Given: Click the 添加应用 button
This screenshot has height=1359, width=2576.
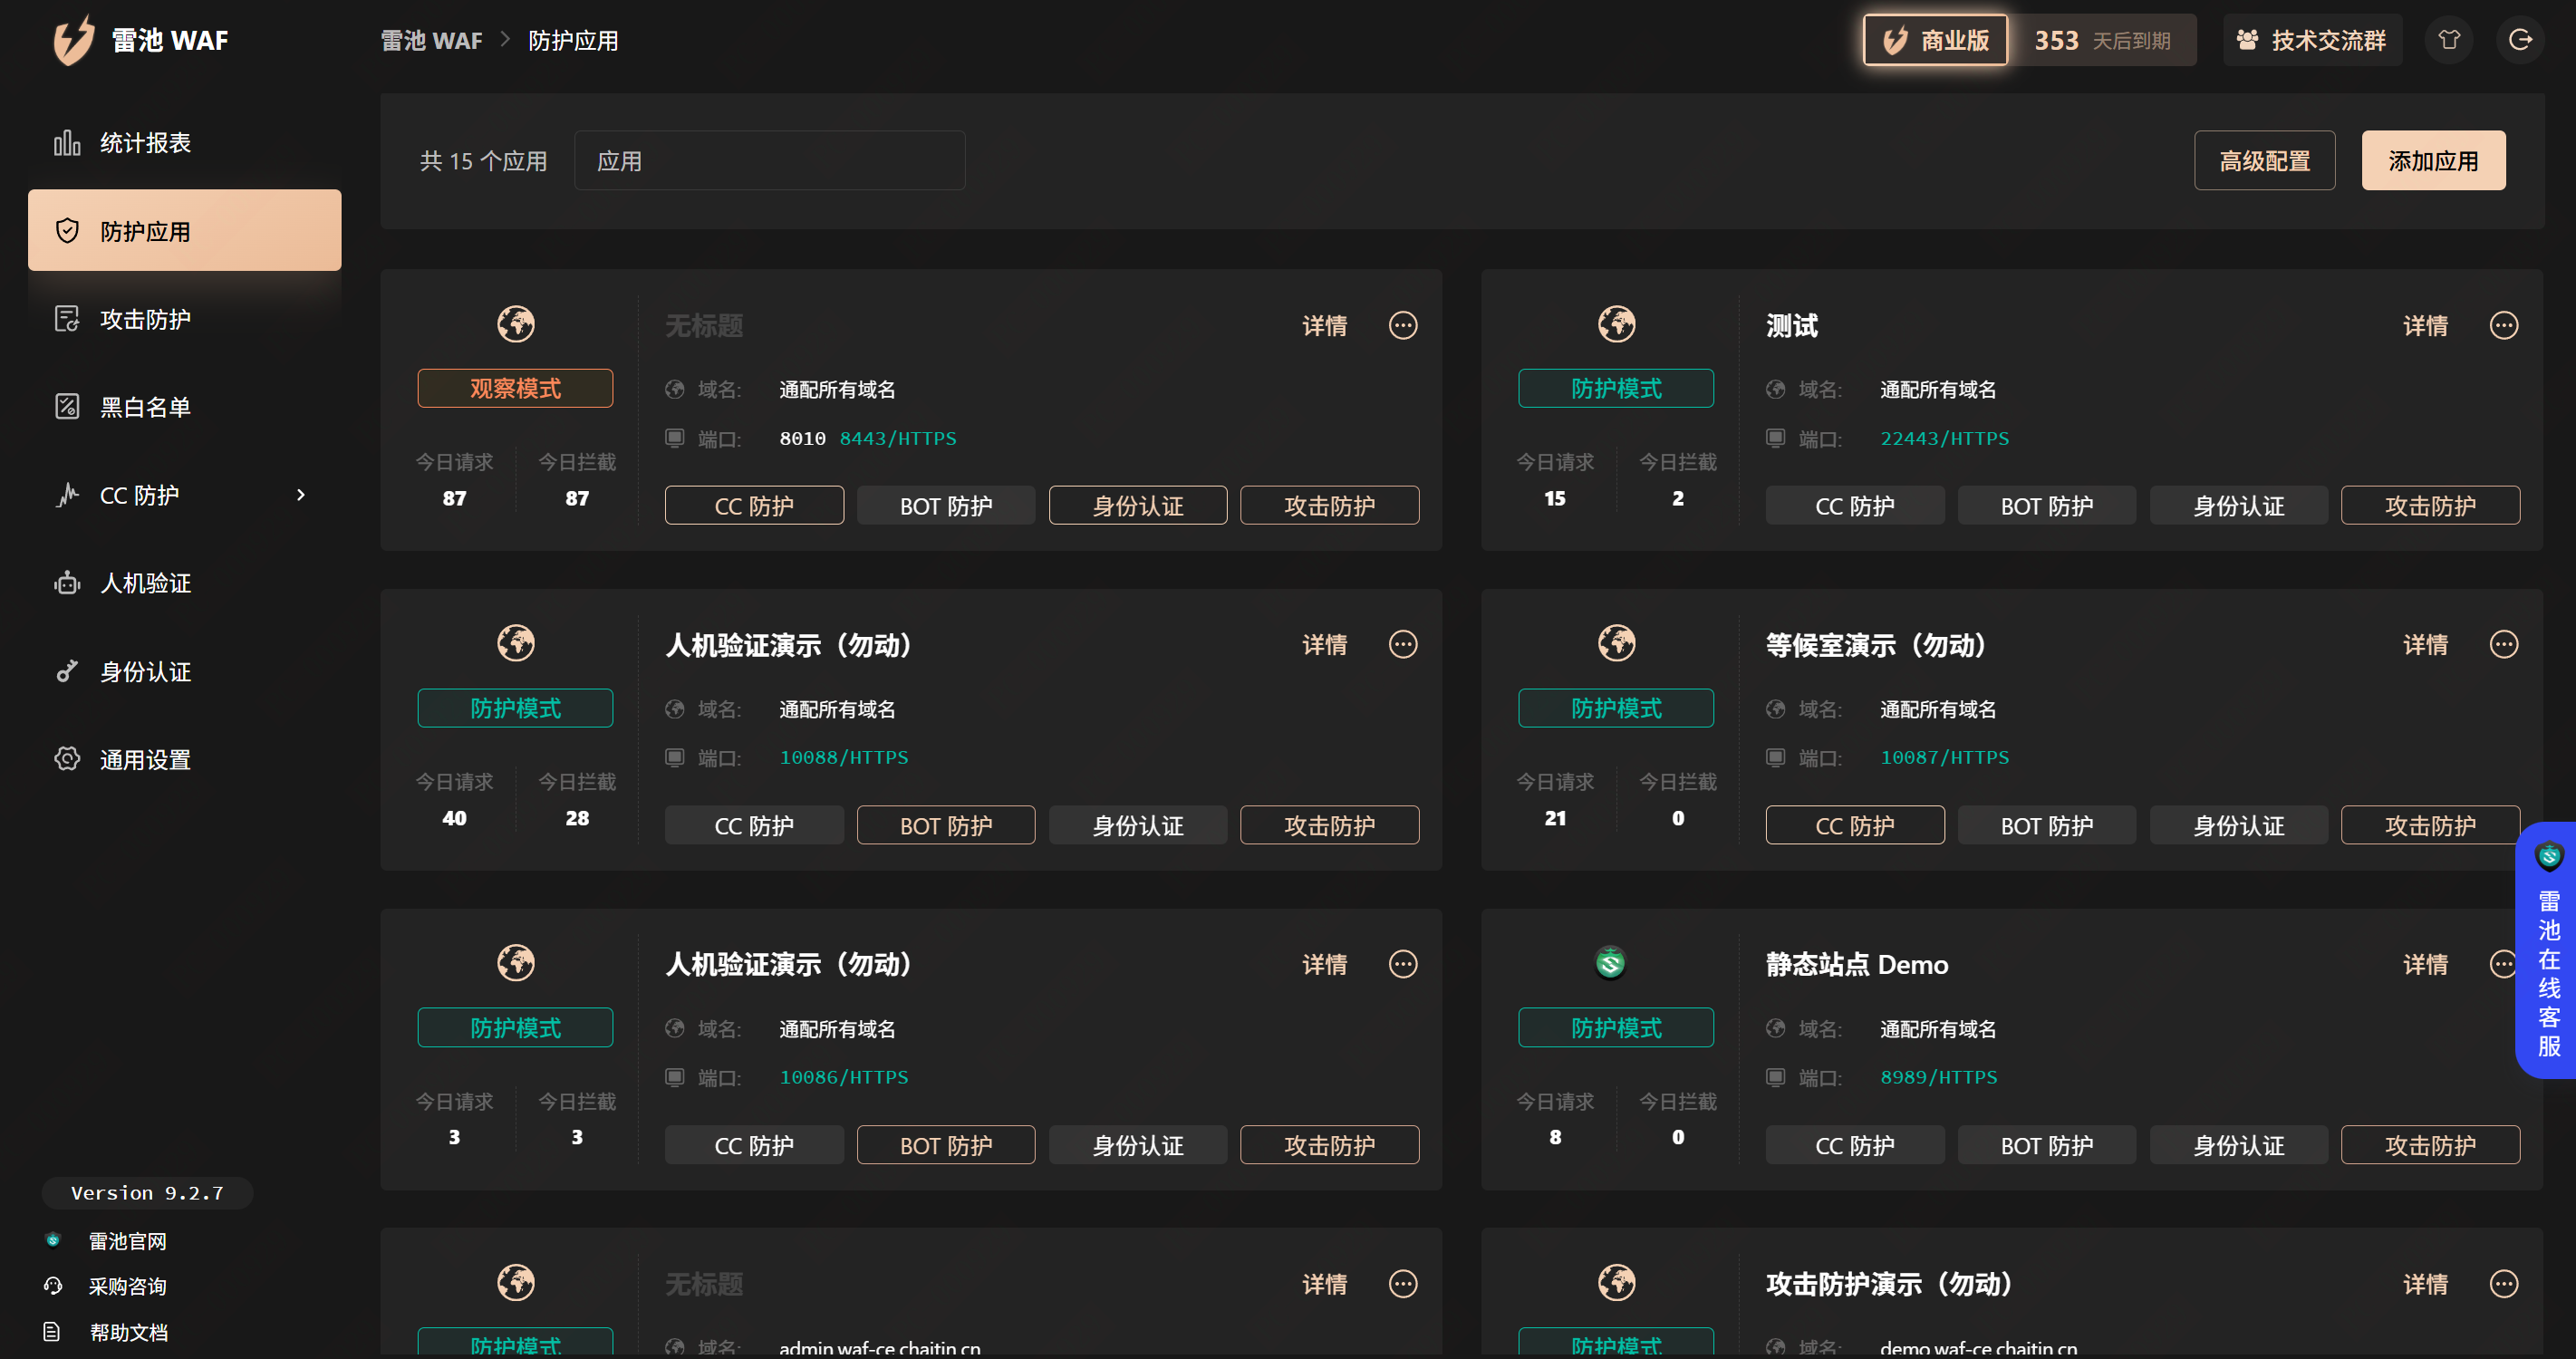Looking at the screenshot, I should pos(2432,160).
